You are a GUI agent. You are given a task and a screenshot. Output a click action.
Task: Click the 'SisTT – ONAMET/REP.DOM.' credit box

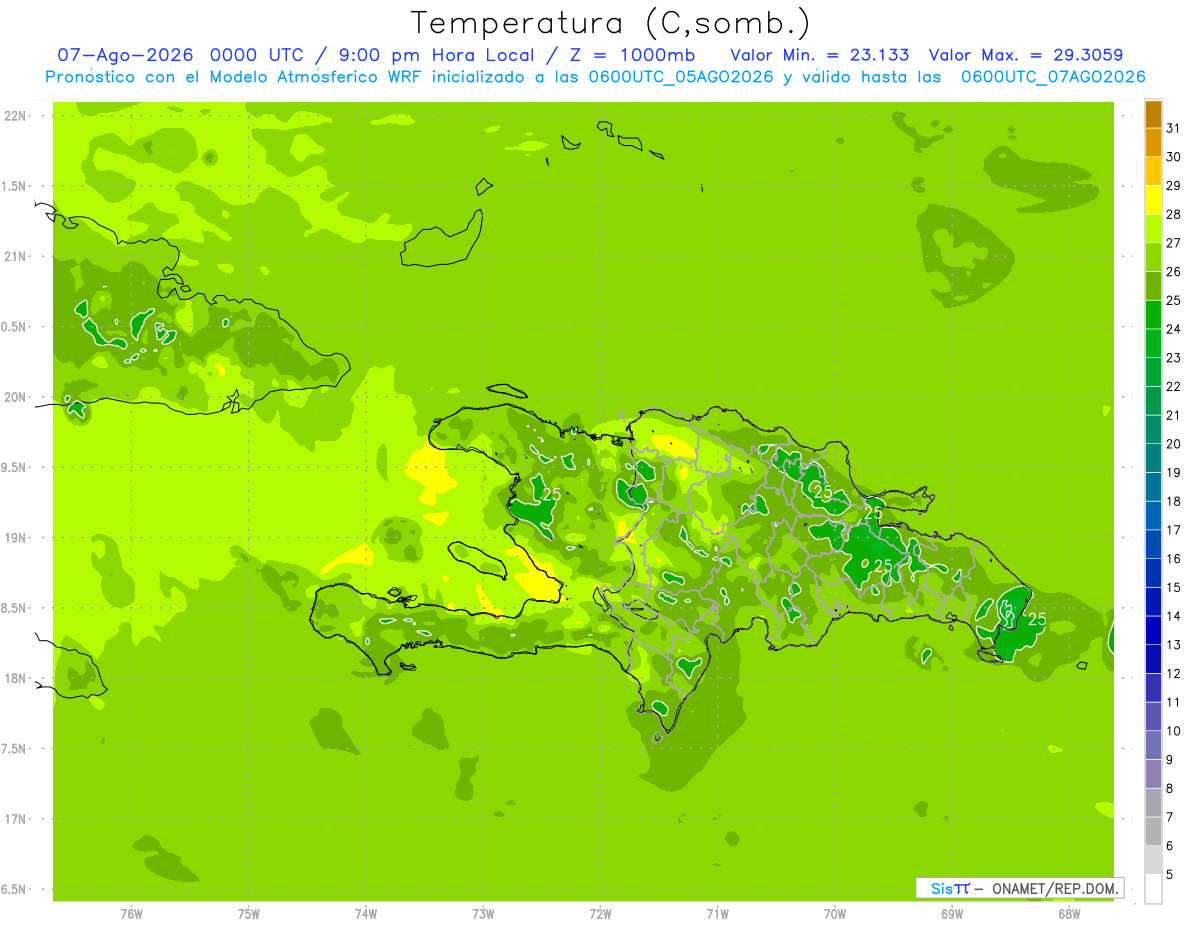coord(1019,888)
